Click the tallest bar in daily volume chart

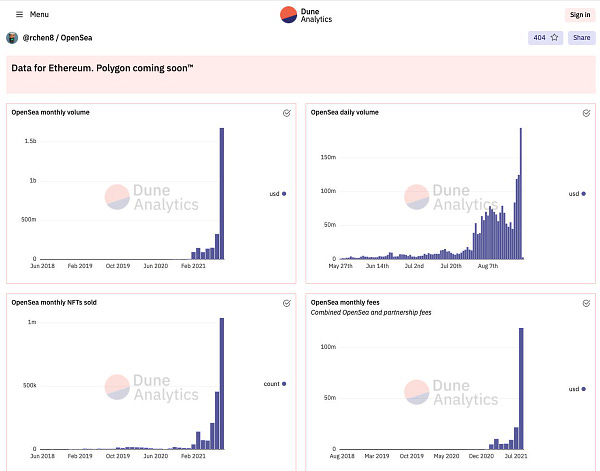tap(521, 194)
